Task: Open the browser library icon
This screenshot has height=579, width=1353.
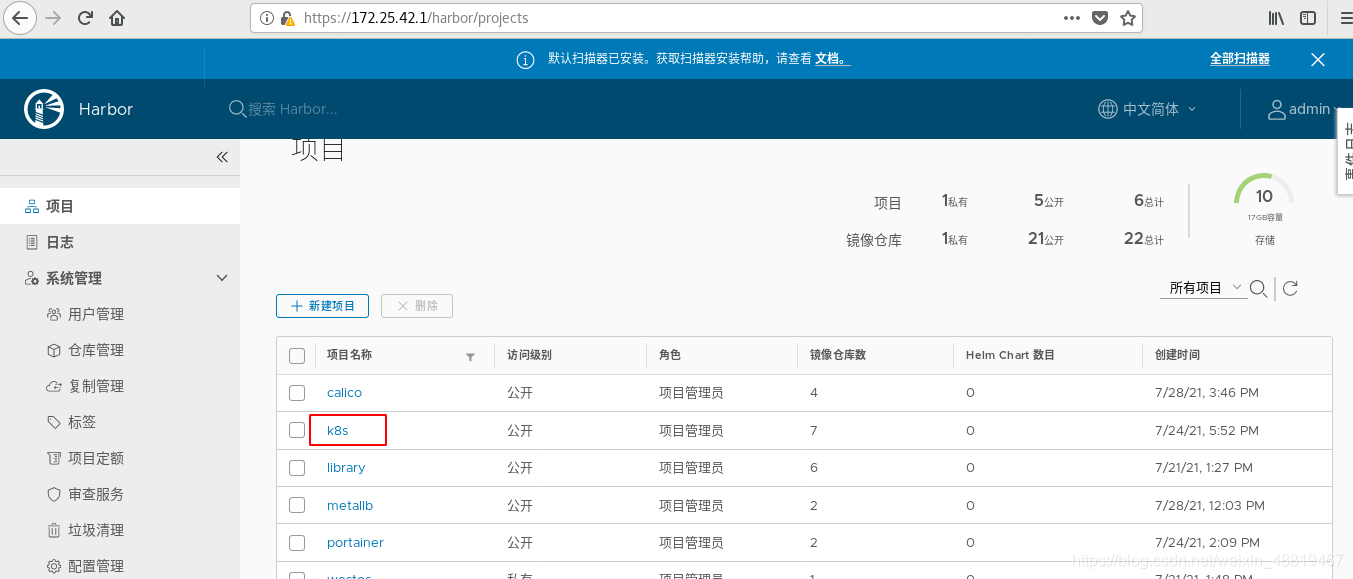Action: [x=1277, y=18]
